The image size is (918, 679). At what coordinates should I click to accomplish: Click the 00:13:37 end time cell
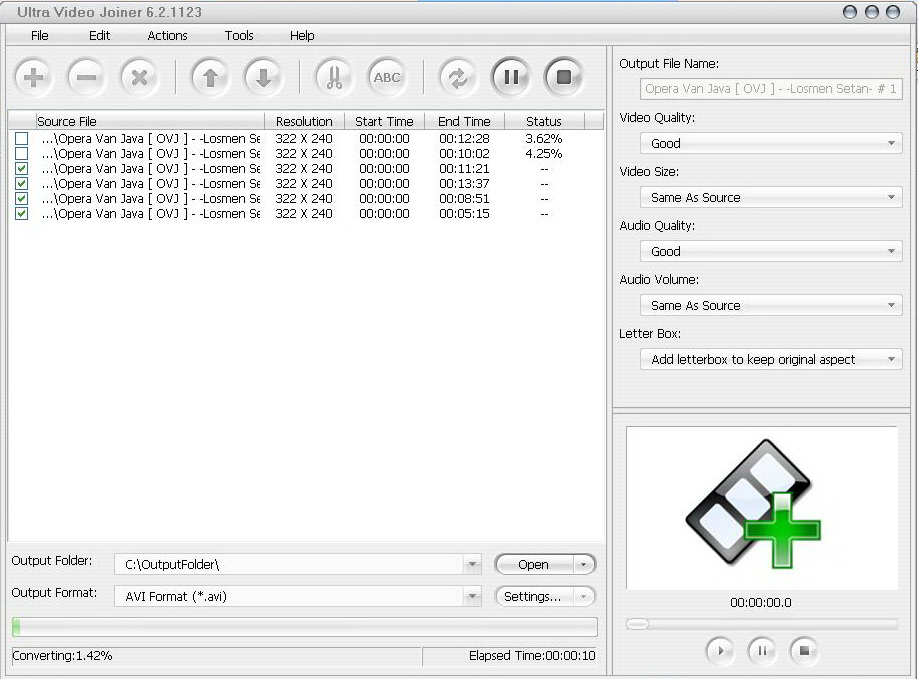[x=464, y=184]
